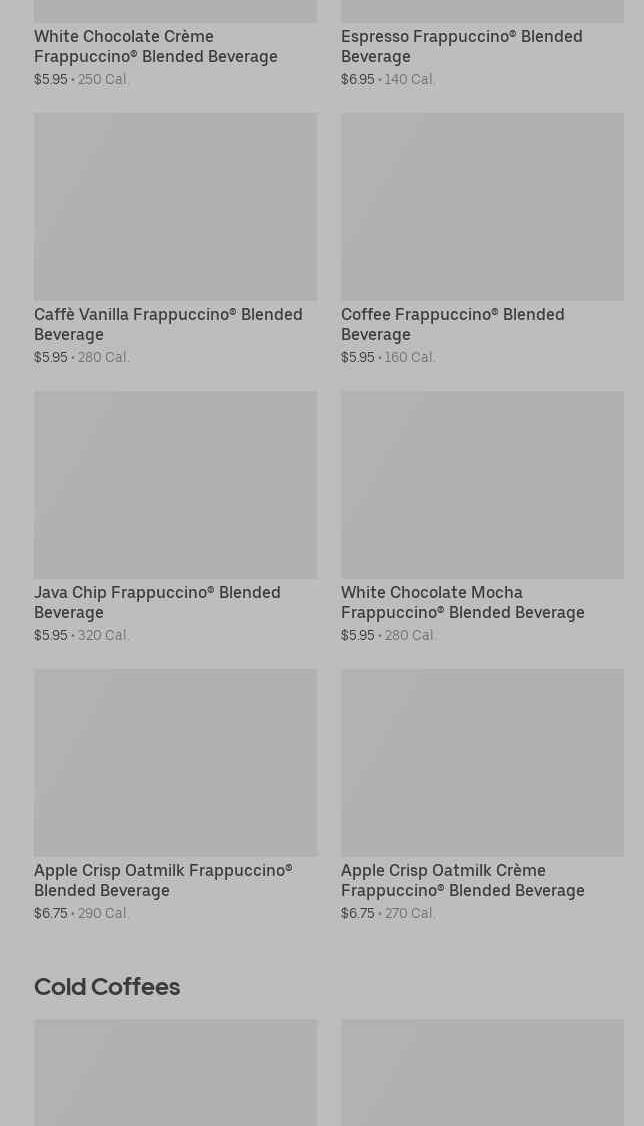Open the White Chocolate Mocha Frappuccino title
The width and height of the screenshot is (644, 1126).
pyautogui.click(x=462, y=602)
